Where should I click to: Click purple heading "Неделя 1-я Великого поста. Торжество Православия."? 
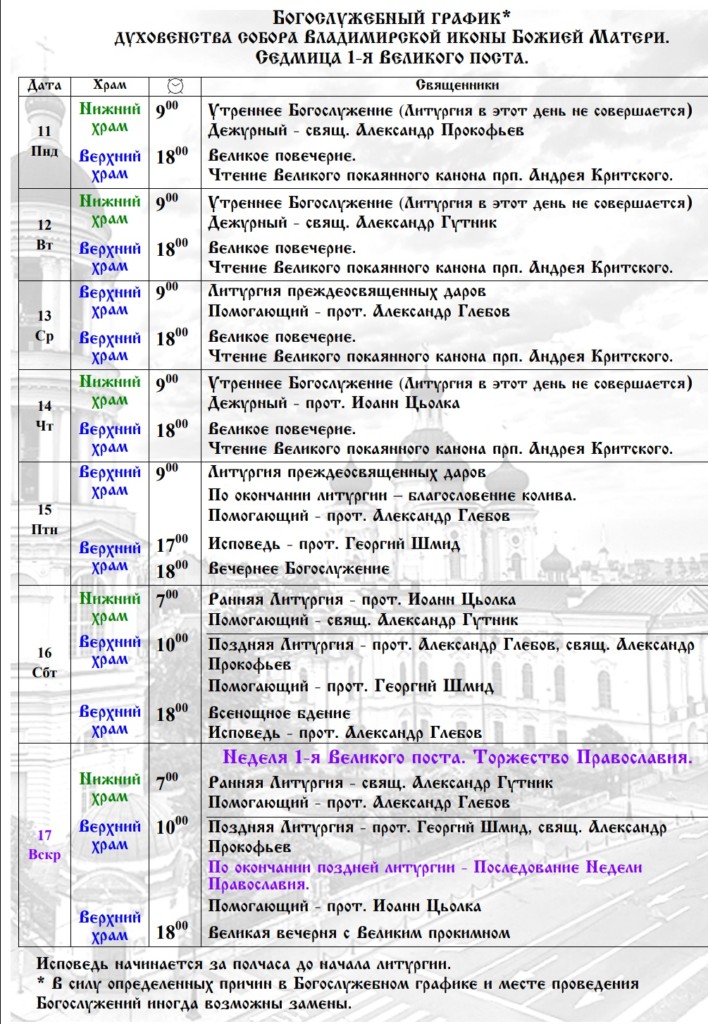tap(457, 758)
